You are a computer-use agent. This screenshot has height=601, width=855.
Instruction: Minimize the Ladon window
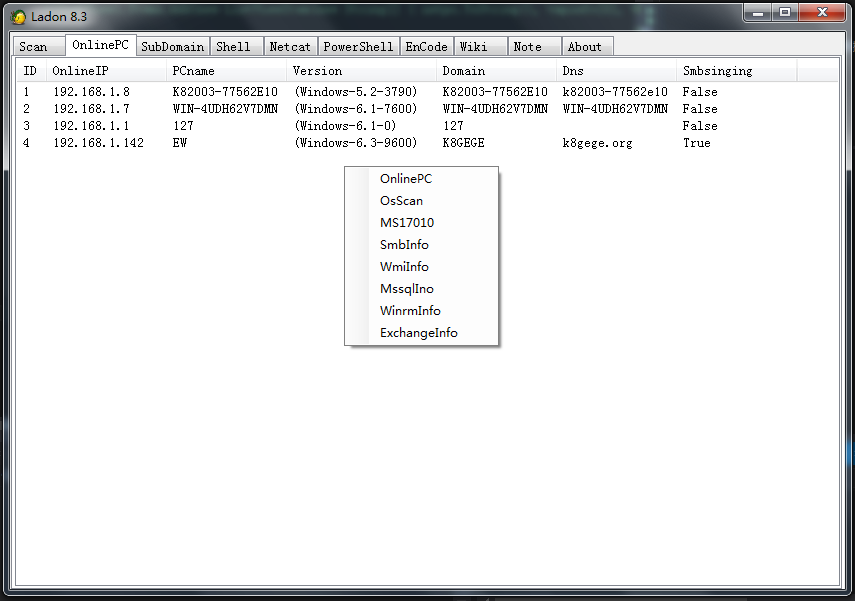coord(758,13)
